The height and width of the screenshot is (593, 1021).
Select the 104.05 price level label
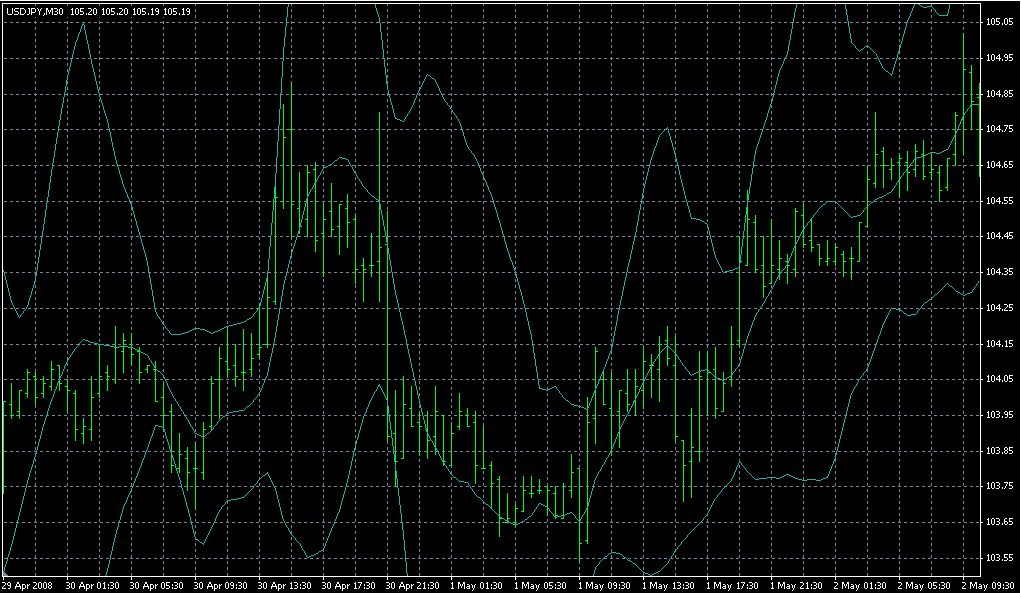tap(999, 379)
